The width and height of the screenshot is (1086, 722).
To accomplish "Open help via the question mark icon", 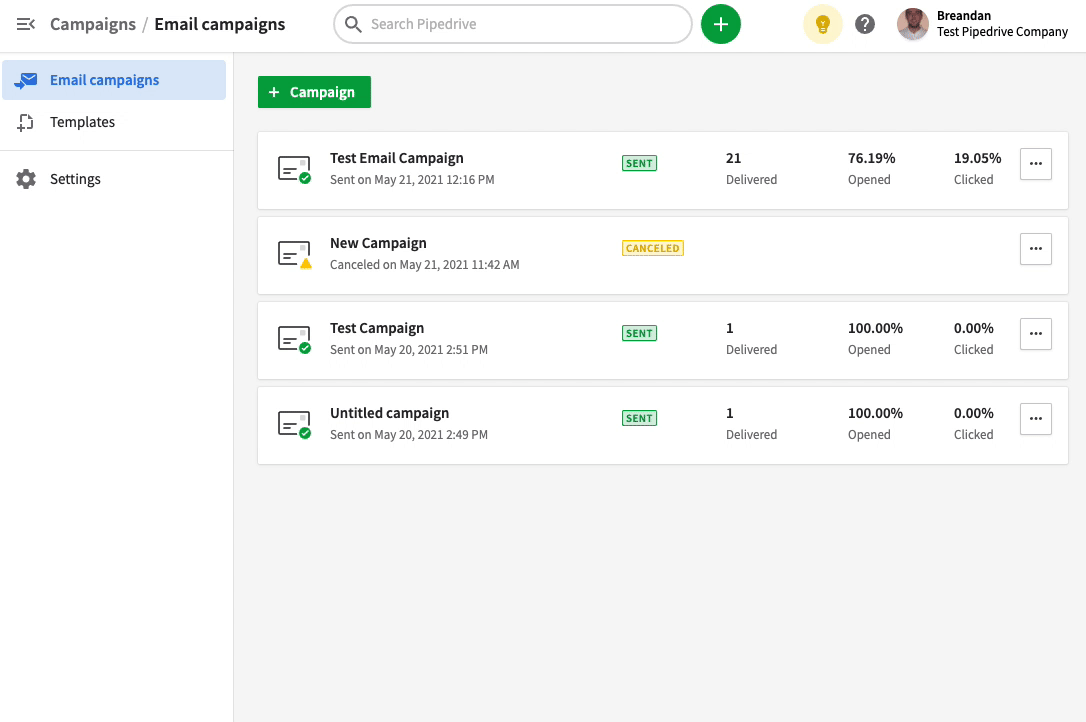I will click(x=865, y=23).
